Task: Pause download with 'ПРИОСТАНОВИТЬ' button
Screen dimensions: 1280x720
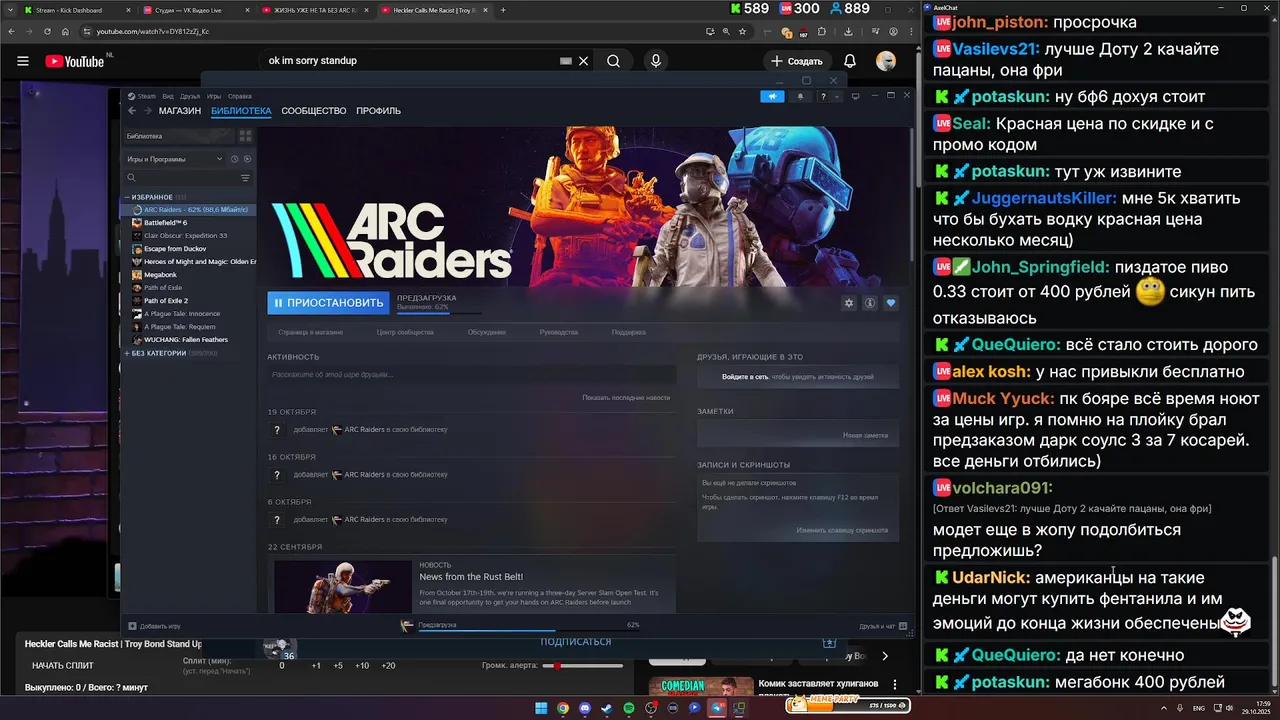Action: point(328,303)
